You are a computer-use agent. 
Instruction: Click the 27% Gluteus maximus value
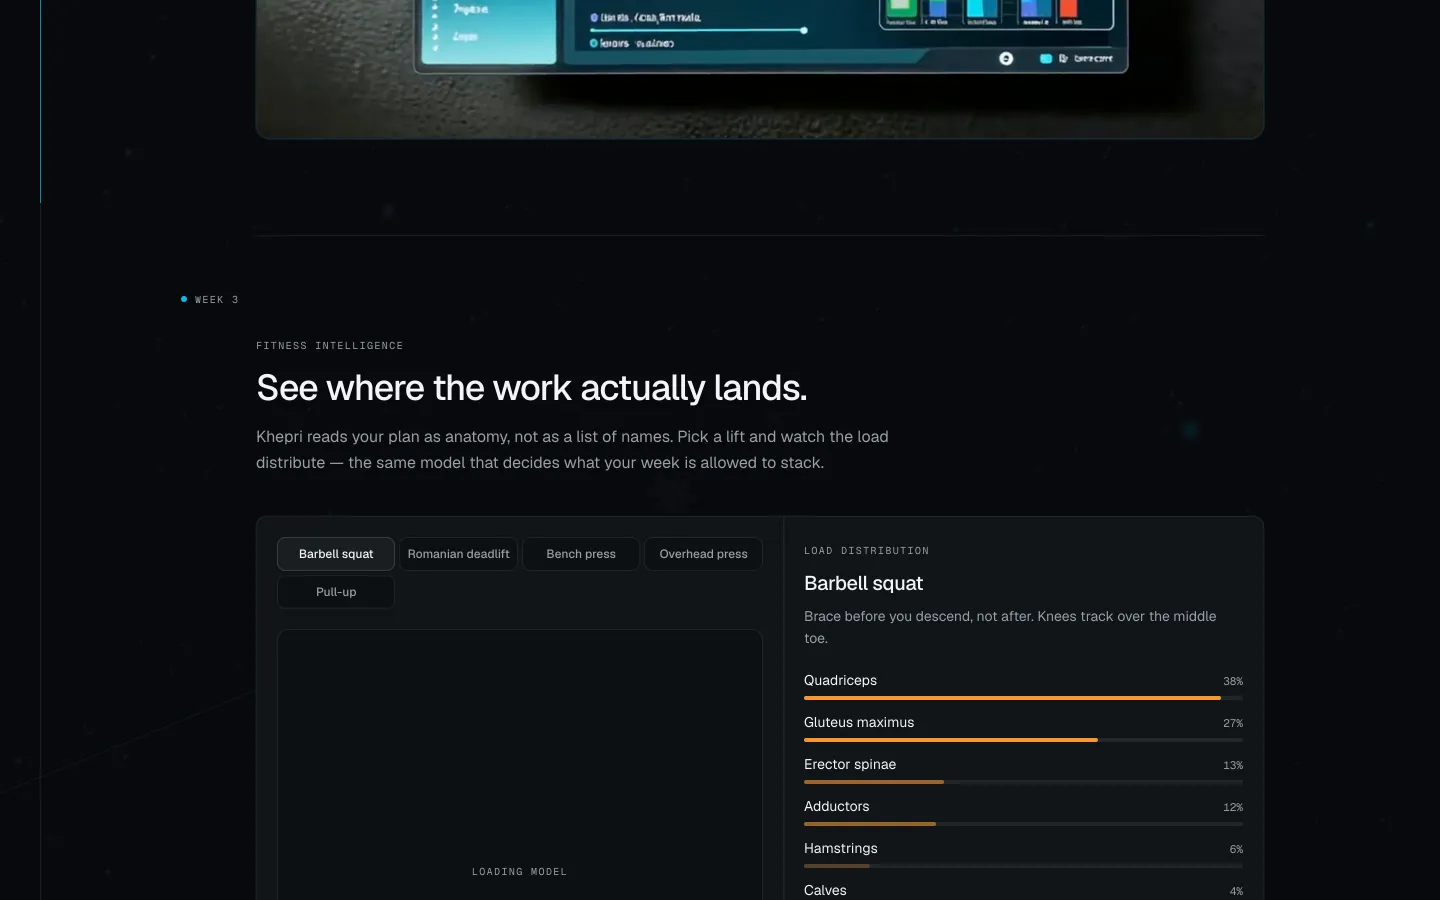tap(1233, 723)
